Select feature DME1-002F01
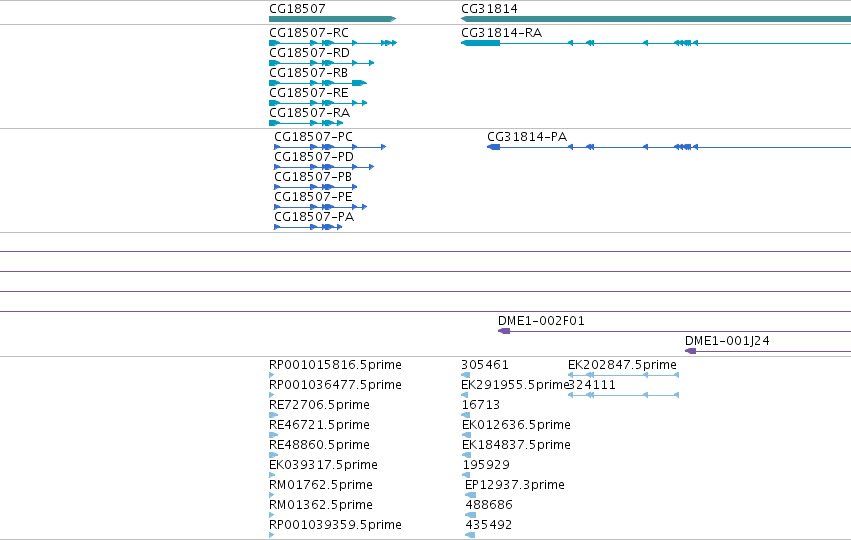 541,321
